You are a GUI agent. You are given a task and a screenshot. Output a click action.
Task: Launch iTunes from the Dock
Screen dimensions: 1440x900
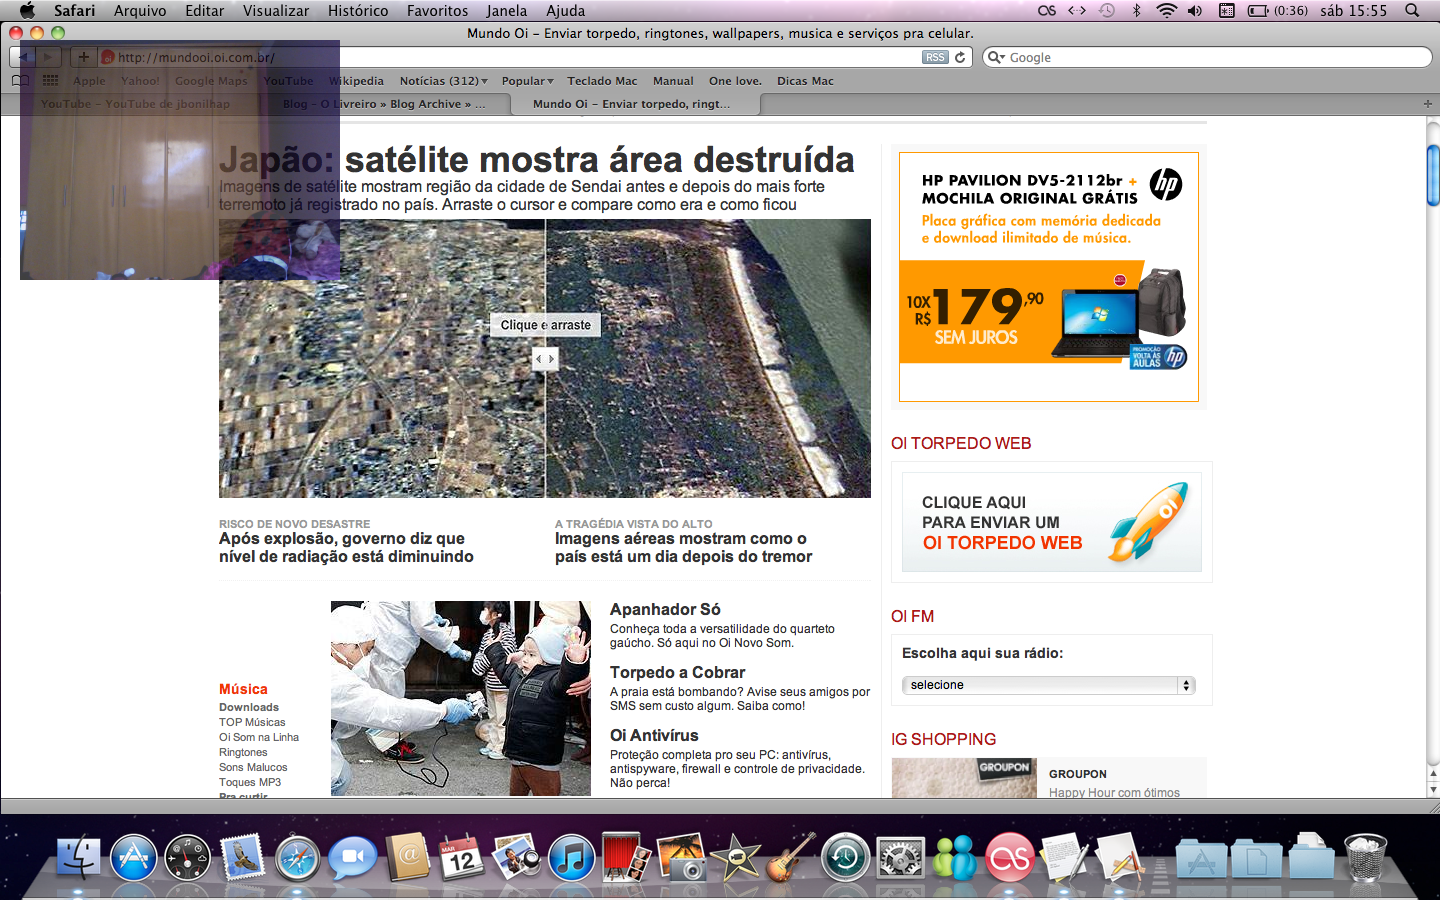(571, 858)
